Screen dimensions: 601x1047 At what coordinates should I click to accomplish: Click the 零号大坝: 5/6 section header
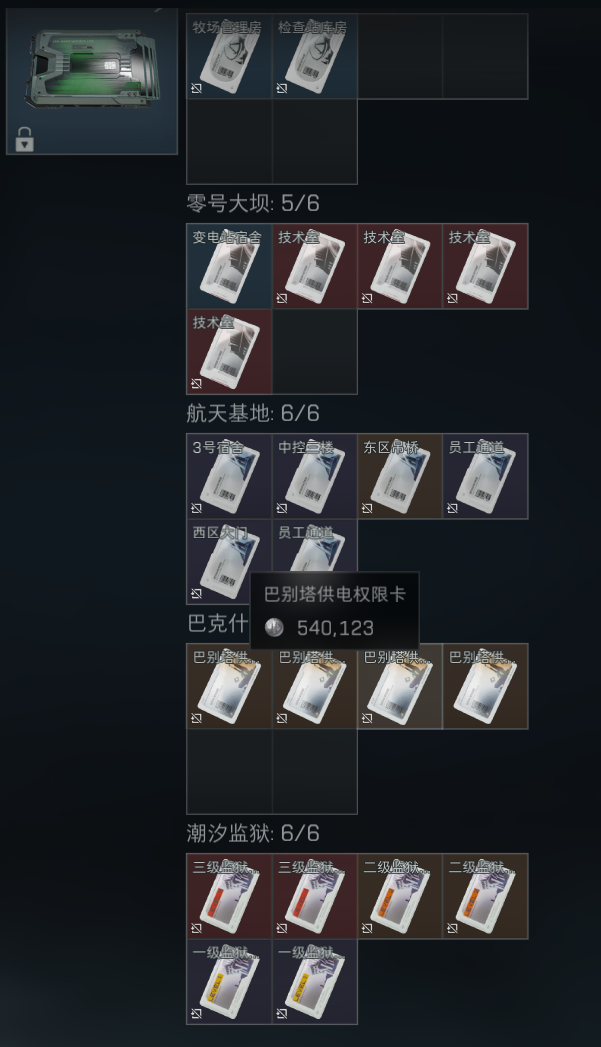[252, 203]
